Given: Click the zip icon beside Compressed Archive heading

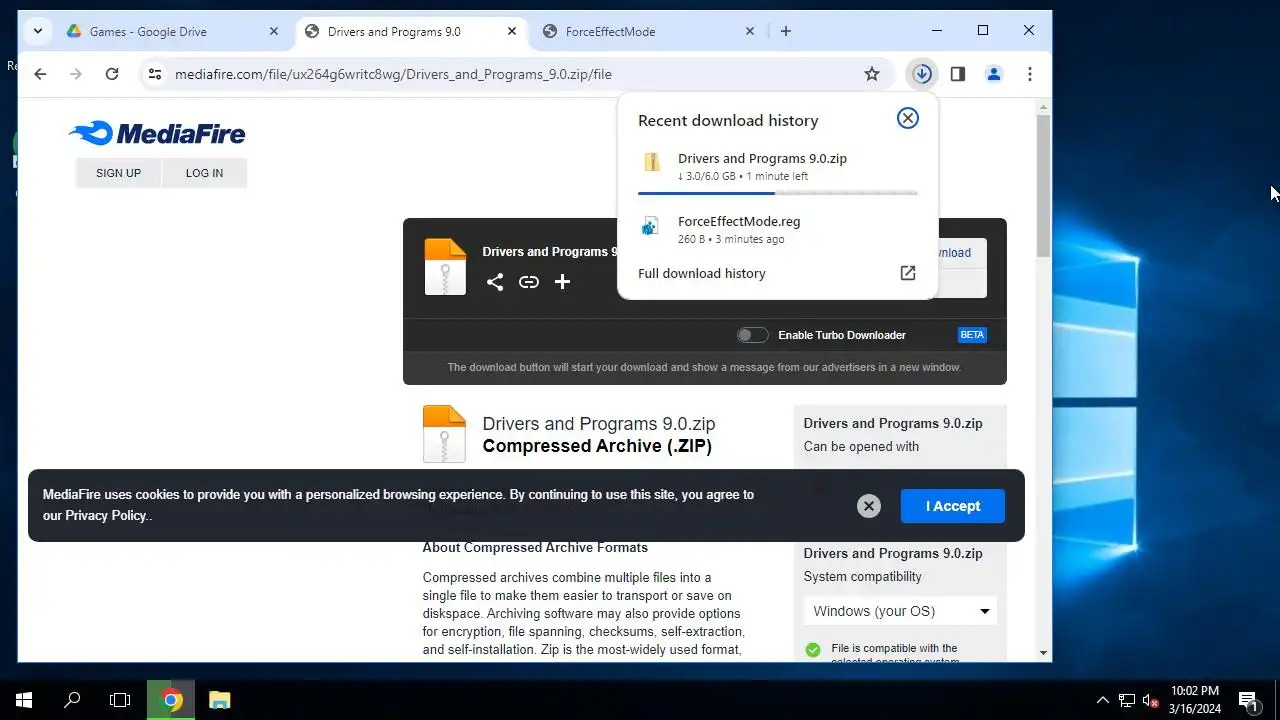Looking at the screenshot, I should tap(444, 433).
